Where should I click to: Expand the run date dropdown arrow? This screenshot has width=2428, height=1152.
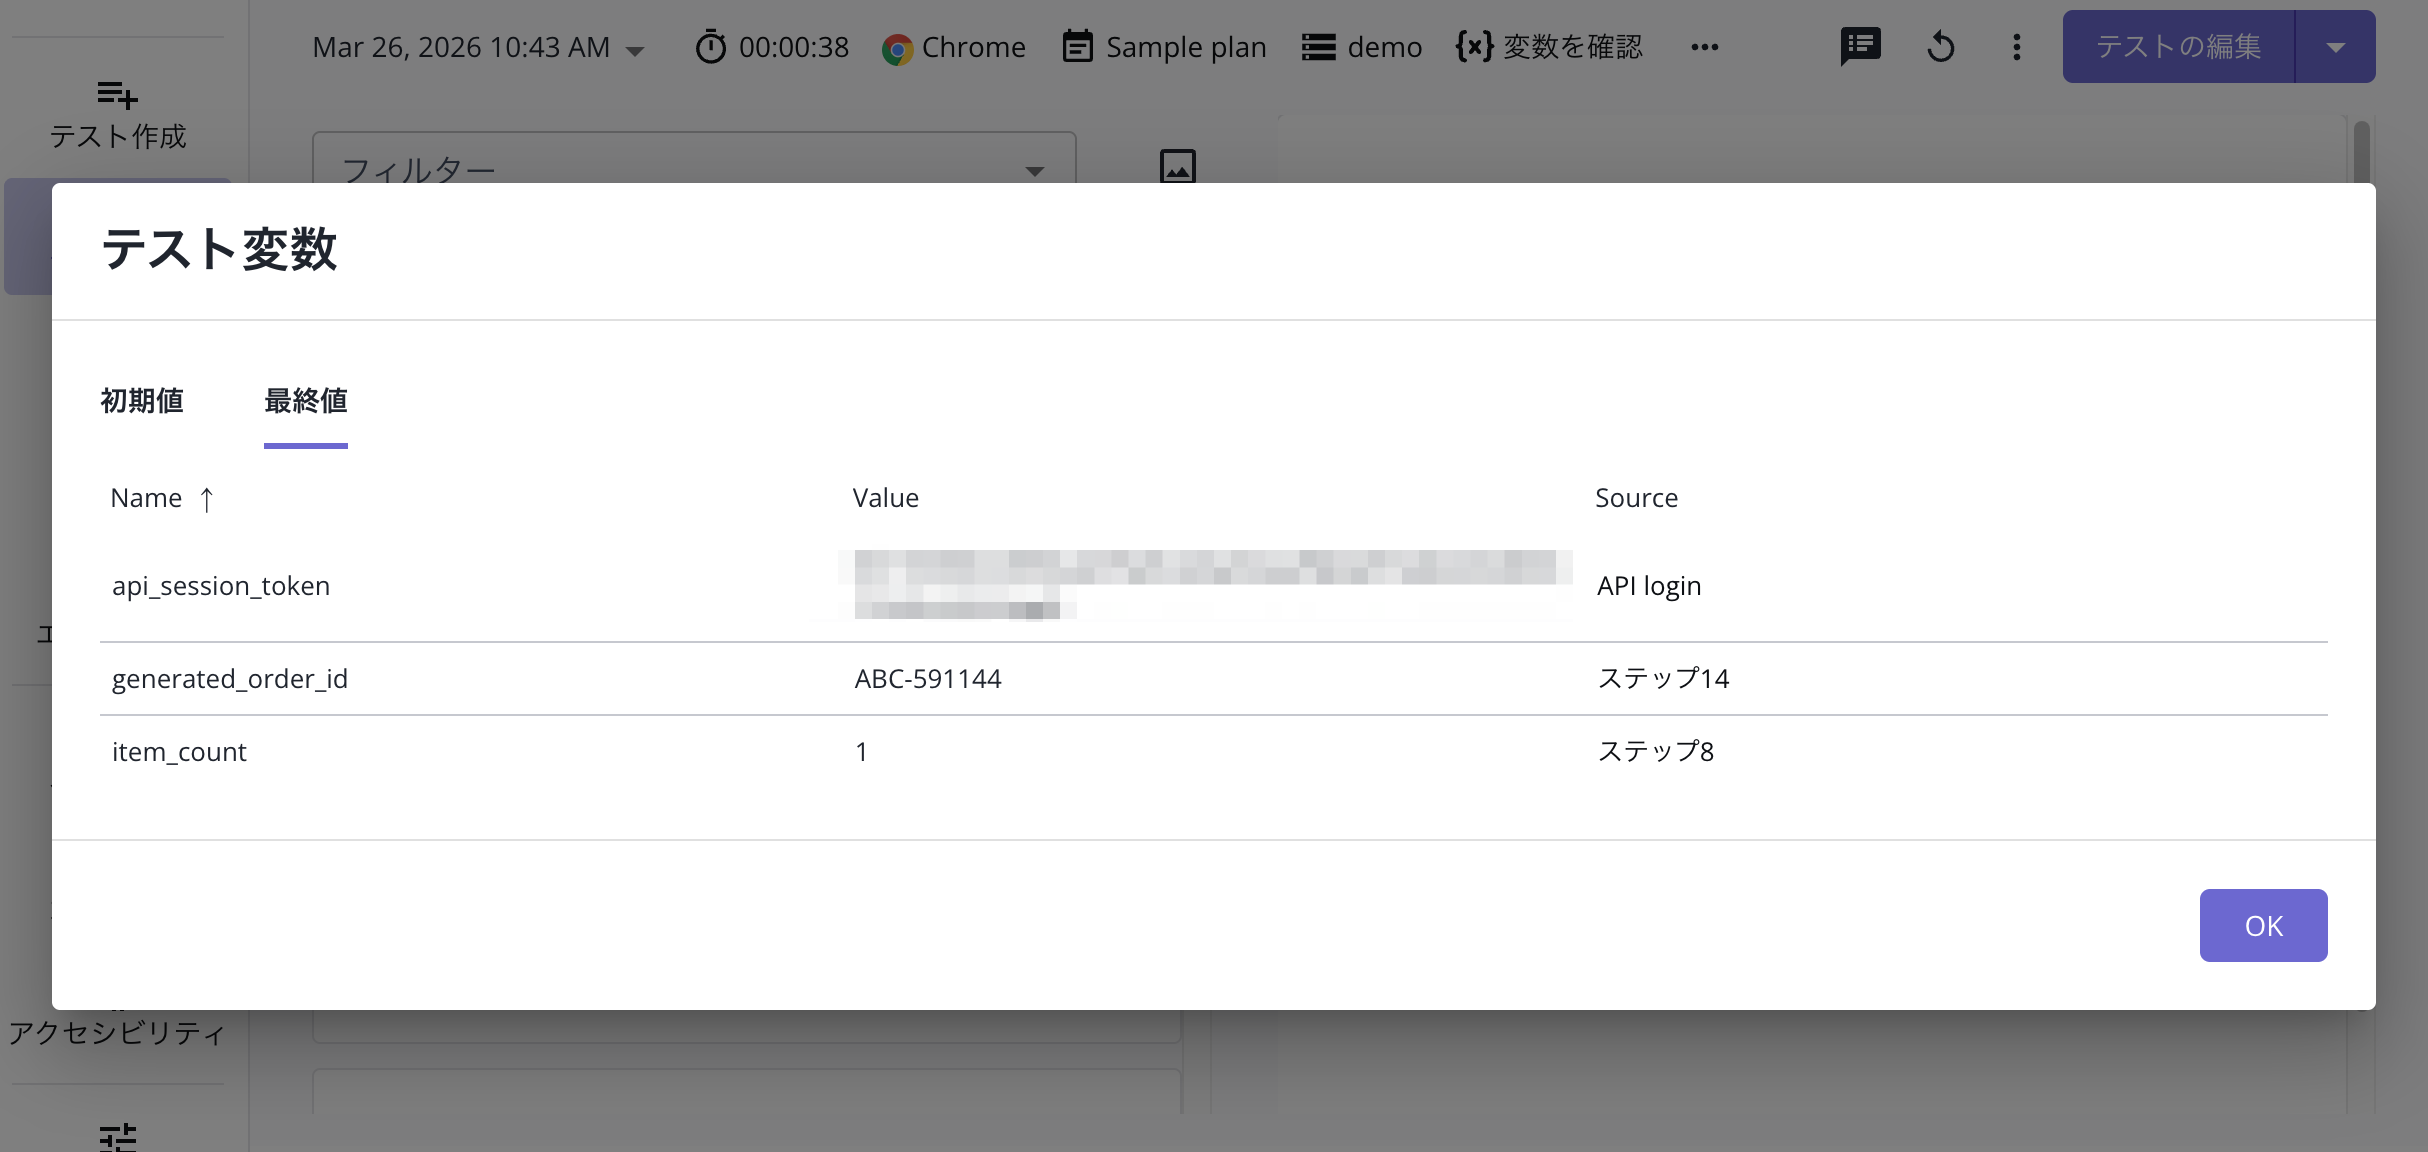[635, 50]
